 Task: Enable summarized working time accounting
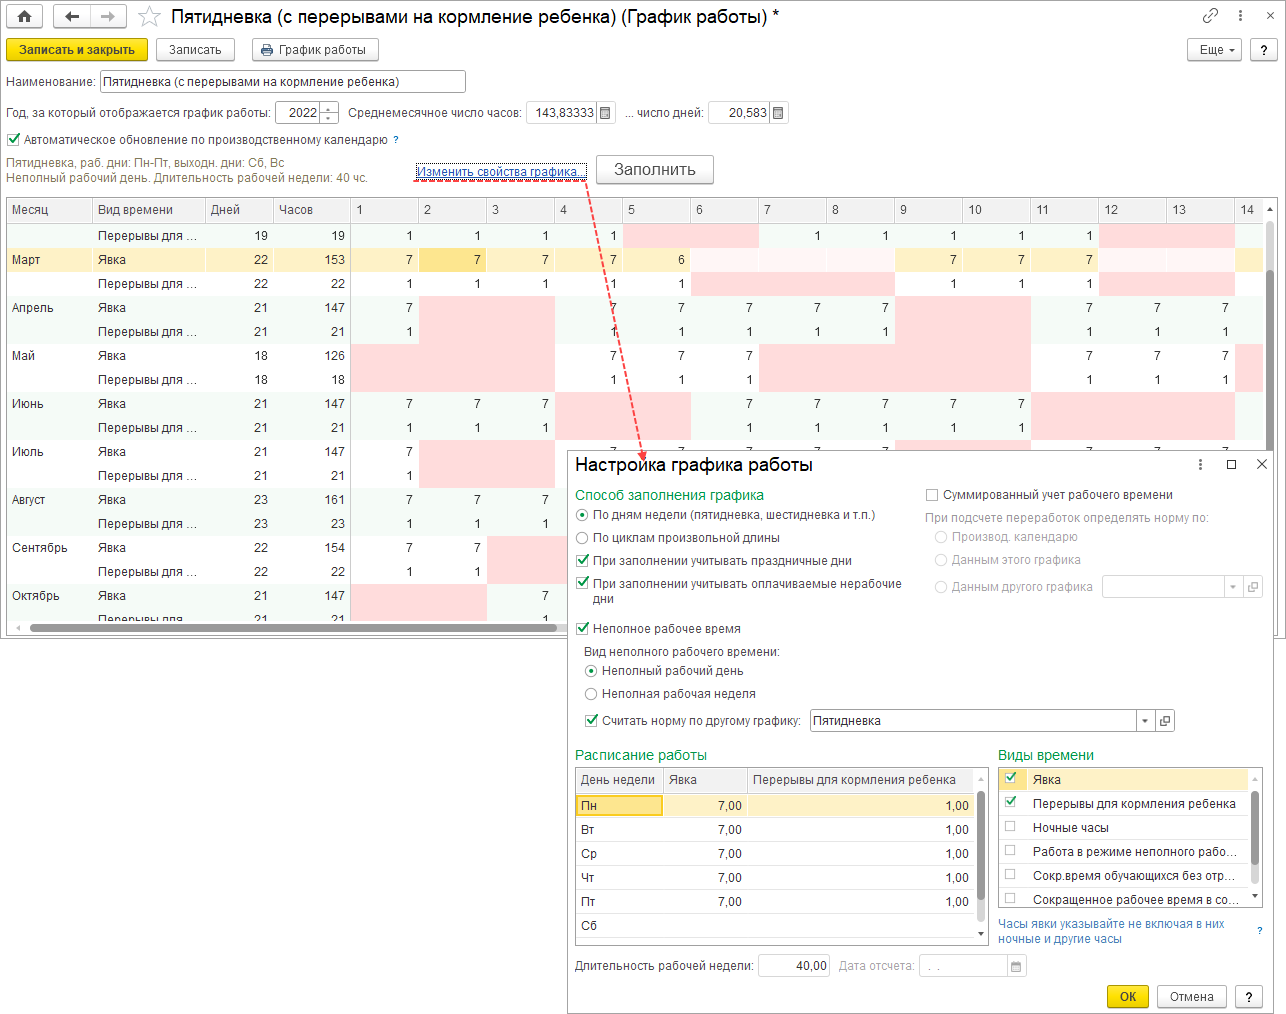(x=932, y=495)
